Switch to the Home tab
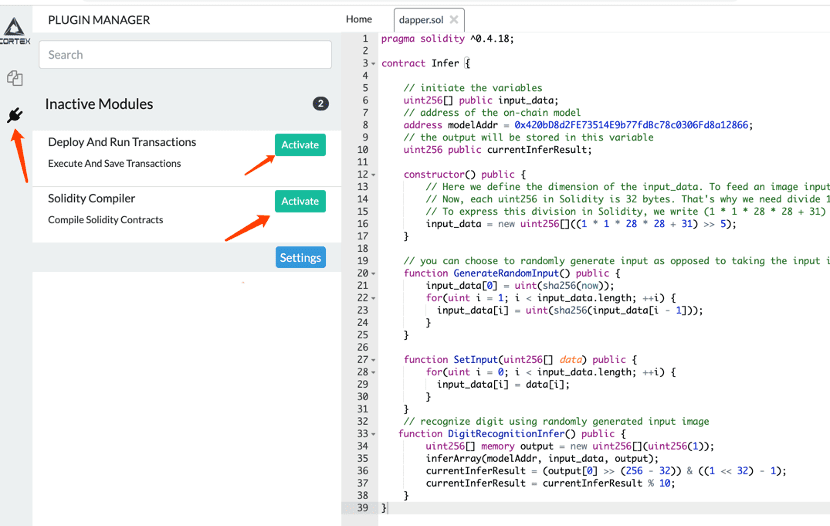The image size is (830, 526). coord(358,19)
